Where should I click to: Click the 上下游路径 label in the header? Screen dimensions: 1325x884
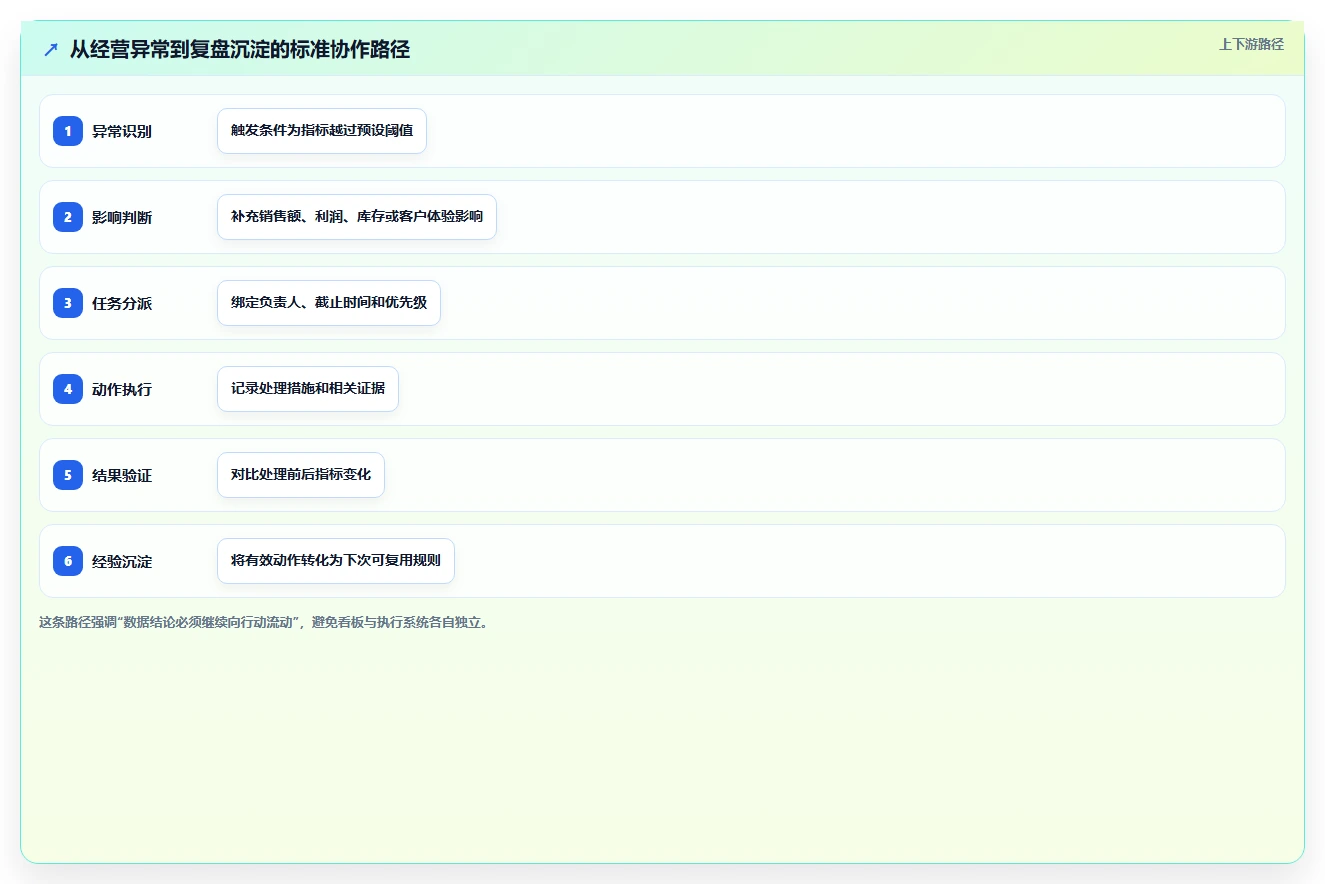click(1251, 44)
